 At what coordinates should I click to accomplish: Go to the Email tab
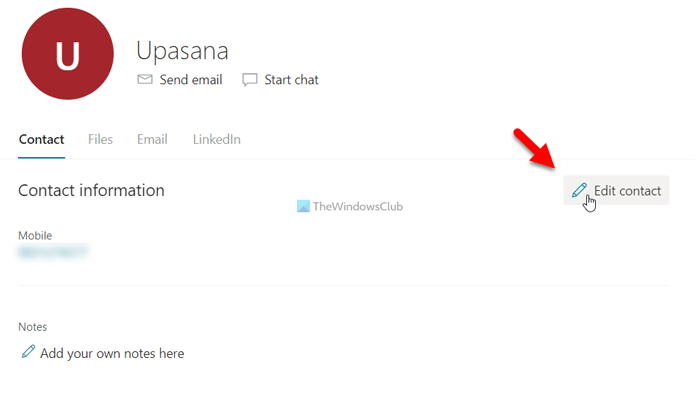(152, 140)
